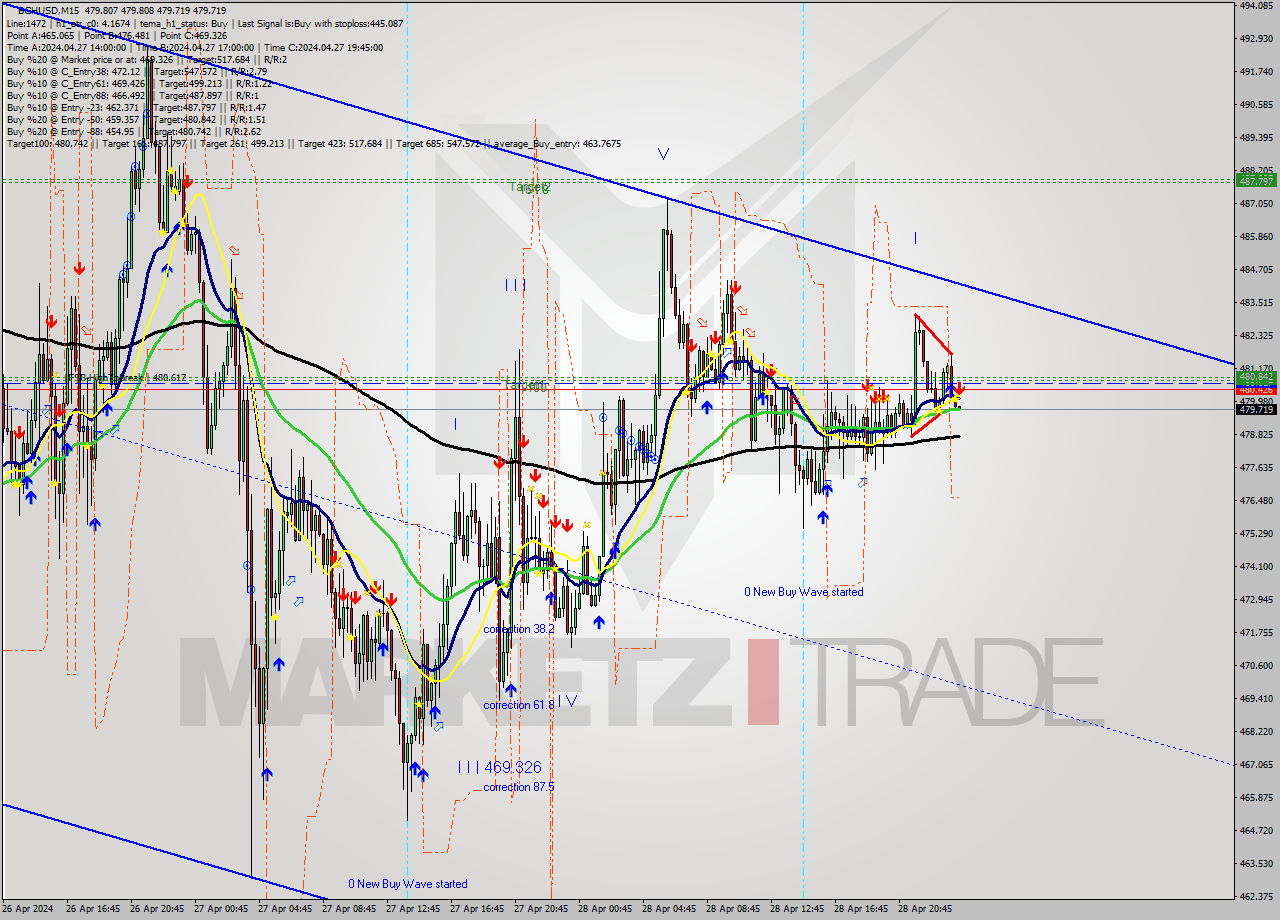Click the blue 'I V' wave label
1280x920 pixels.
coord(567,701)
